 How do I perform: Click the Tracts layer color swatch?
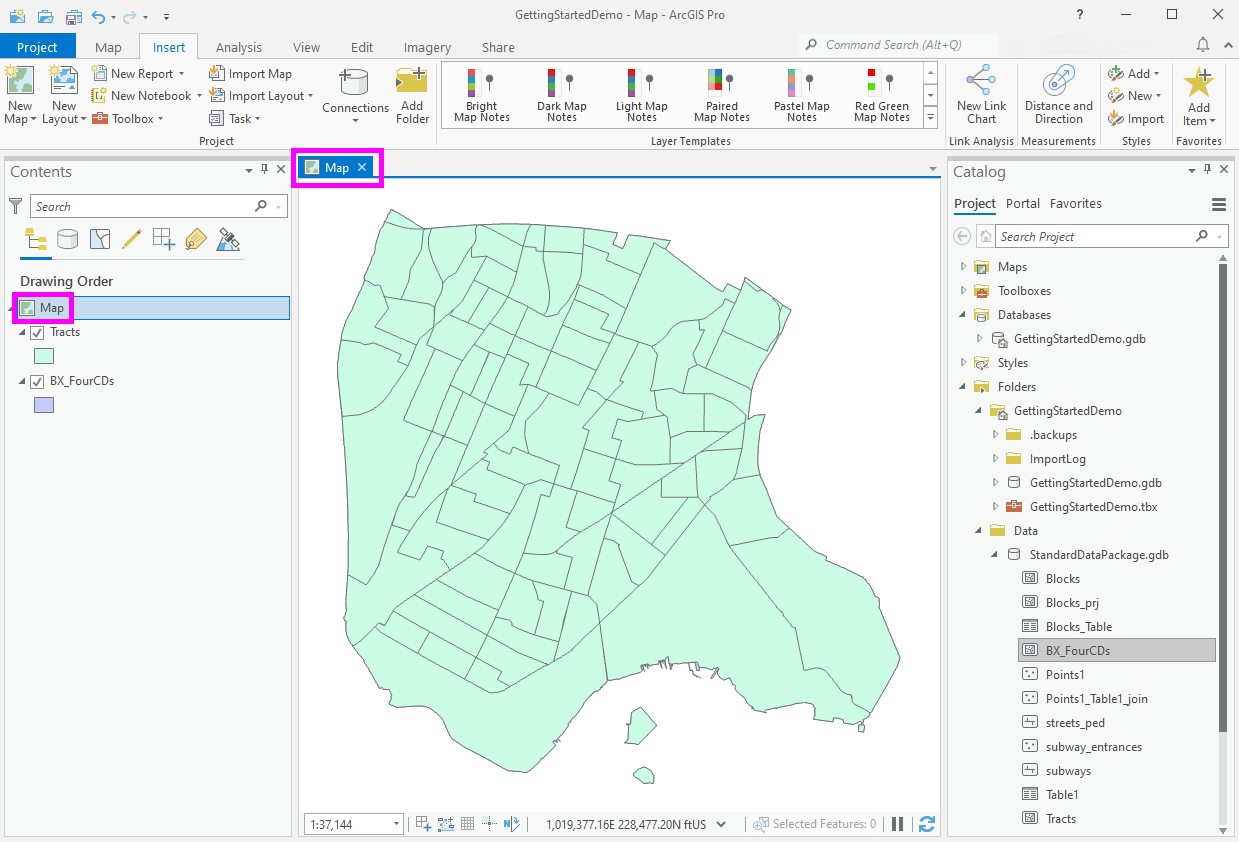pos(44,356)
